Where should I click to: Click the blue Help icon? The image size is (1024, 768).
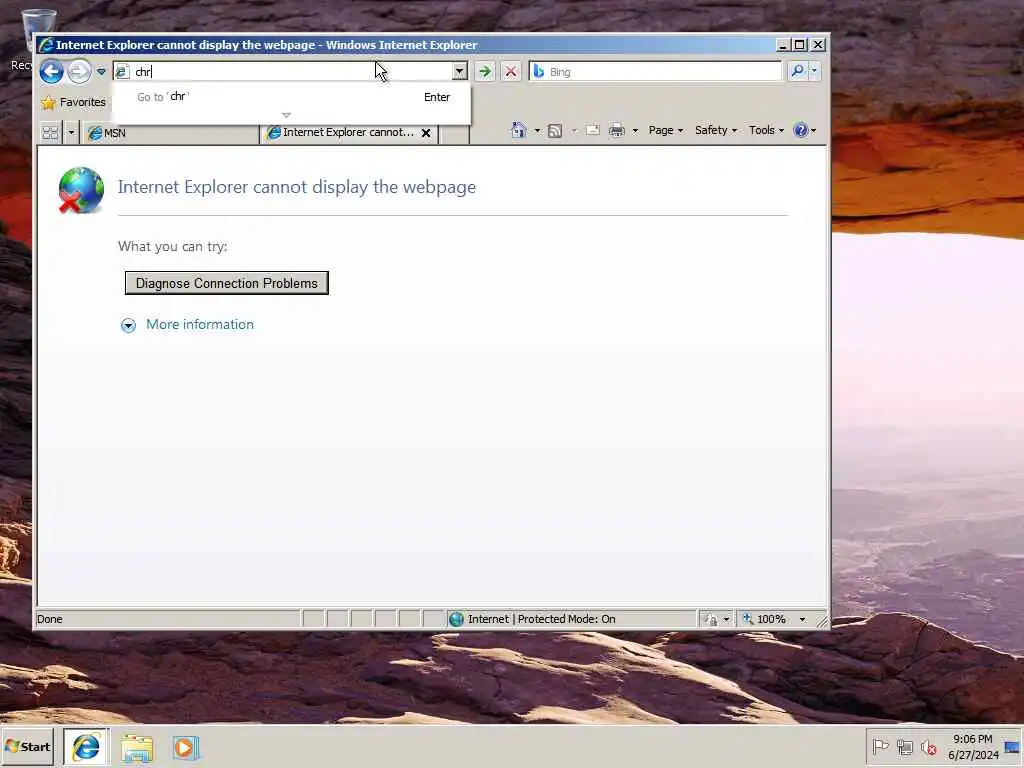tap(800, 130)
